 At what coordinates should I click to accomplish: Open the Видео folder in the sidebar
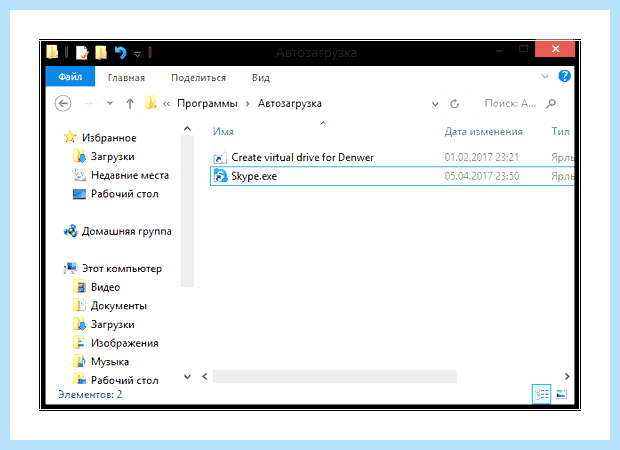tap(105, 287)
